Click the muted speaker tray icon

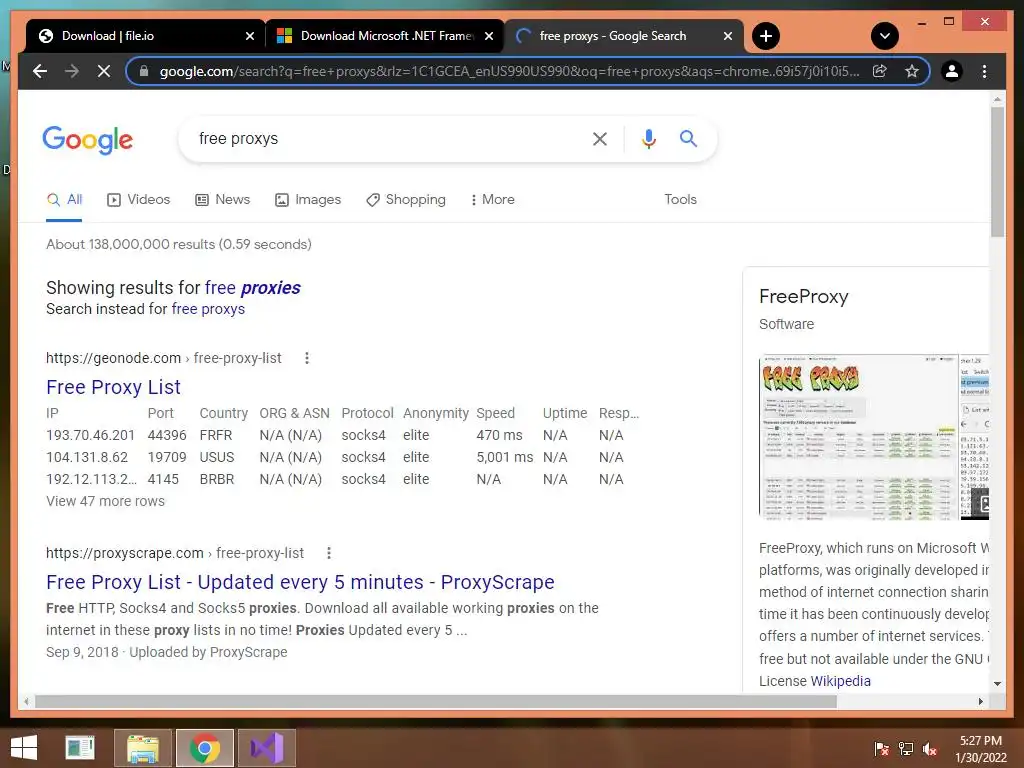click(930, 749)
